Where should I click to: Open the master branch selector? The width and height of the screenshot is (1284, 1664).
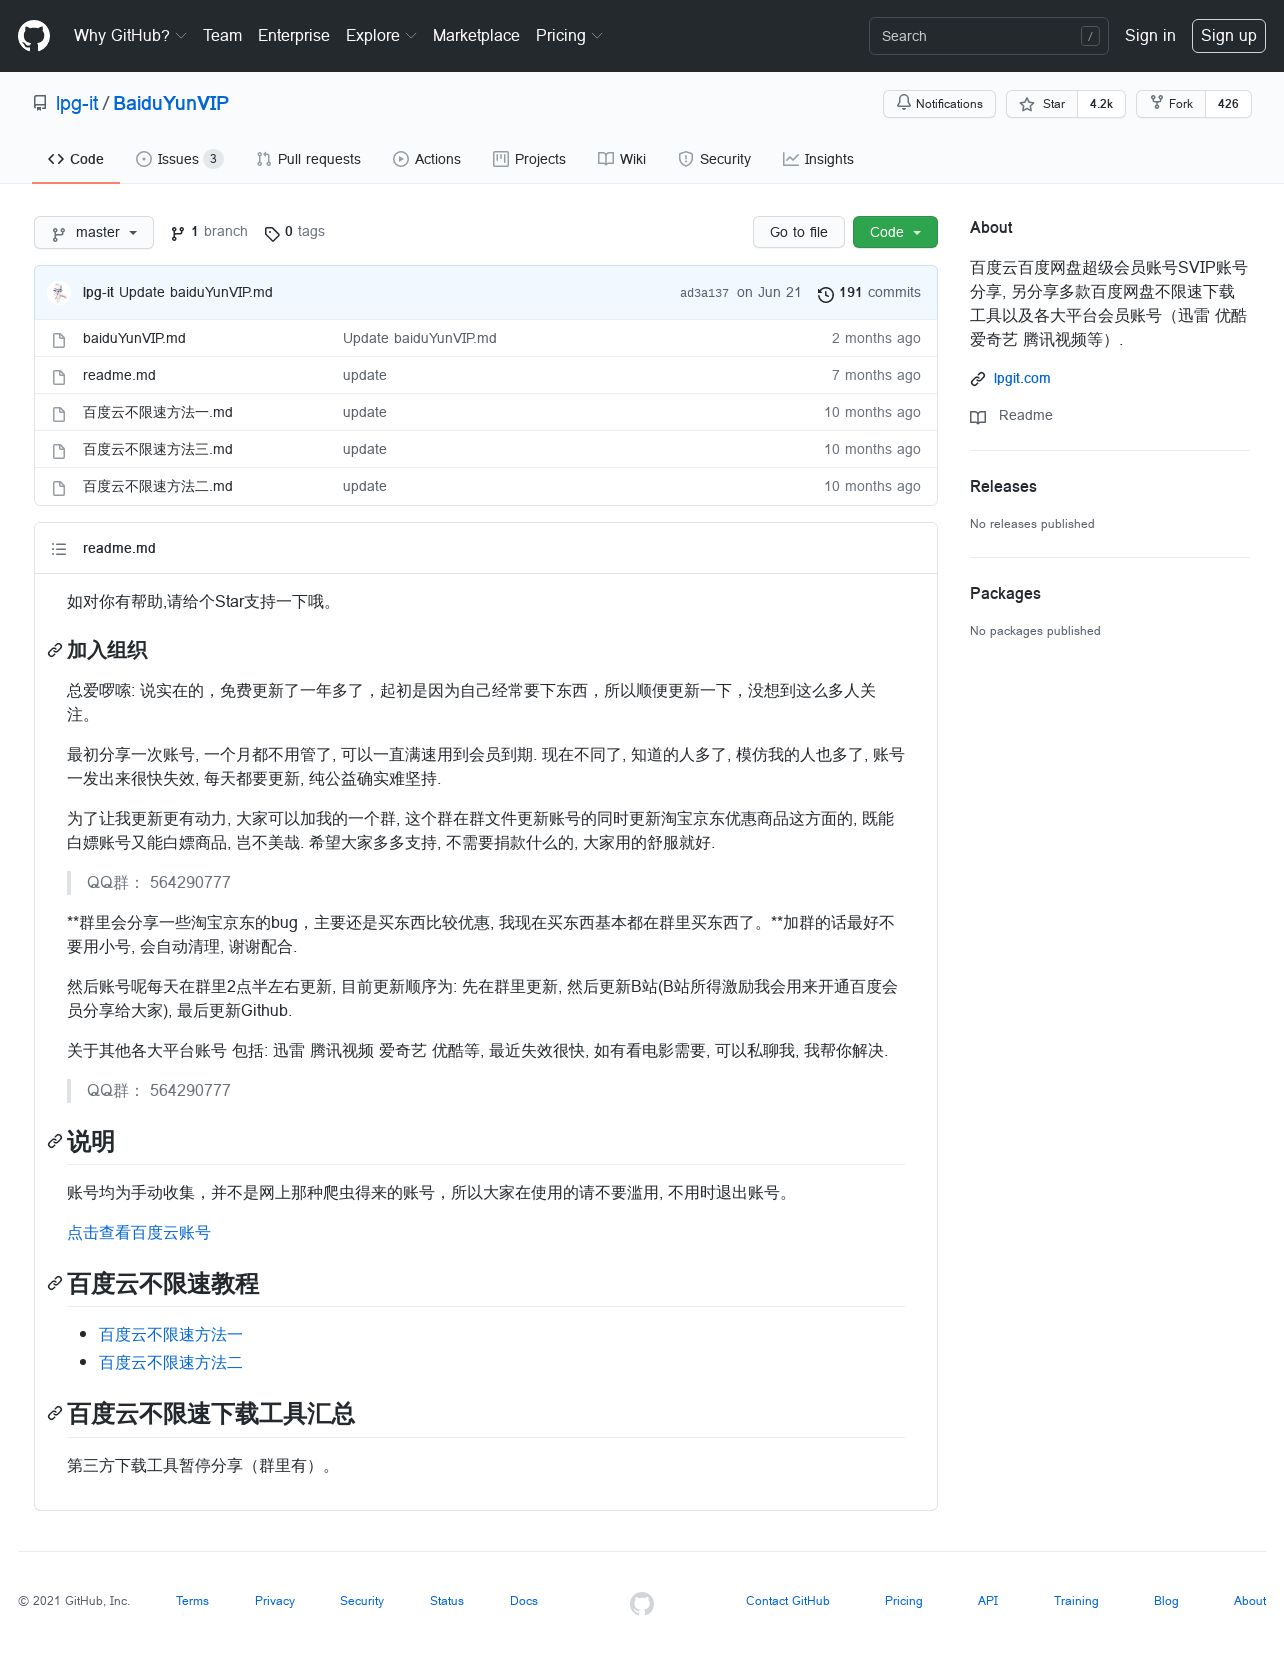94,232
